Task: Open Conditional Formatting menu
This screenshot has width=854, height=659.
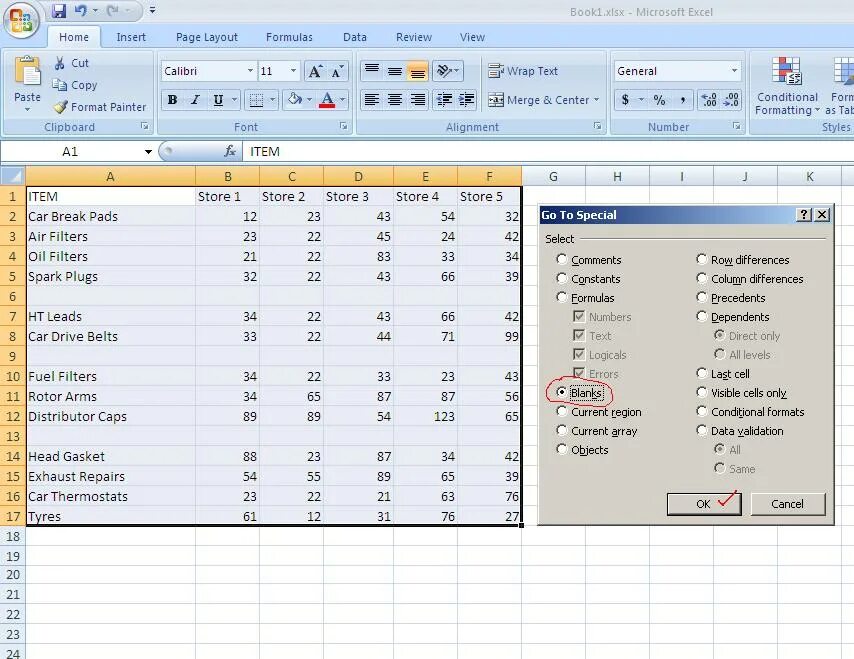Action: coord(787,87)
